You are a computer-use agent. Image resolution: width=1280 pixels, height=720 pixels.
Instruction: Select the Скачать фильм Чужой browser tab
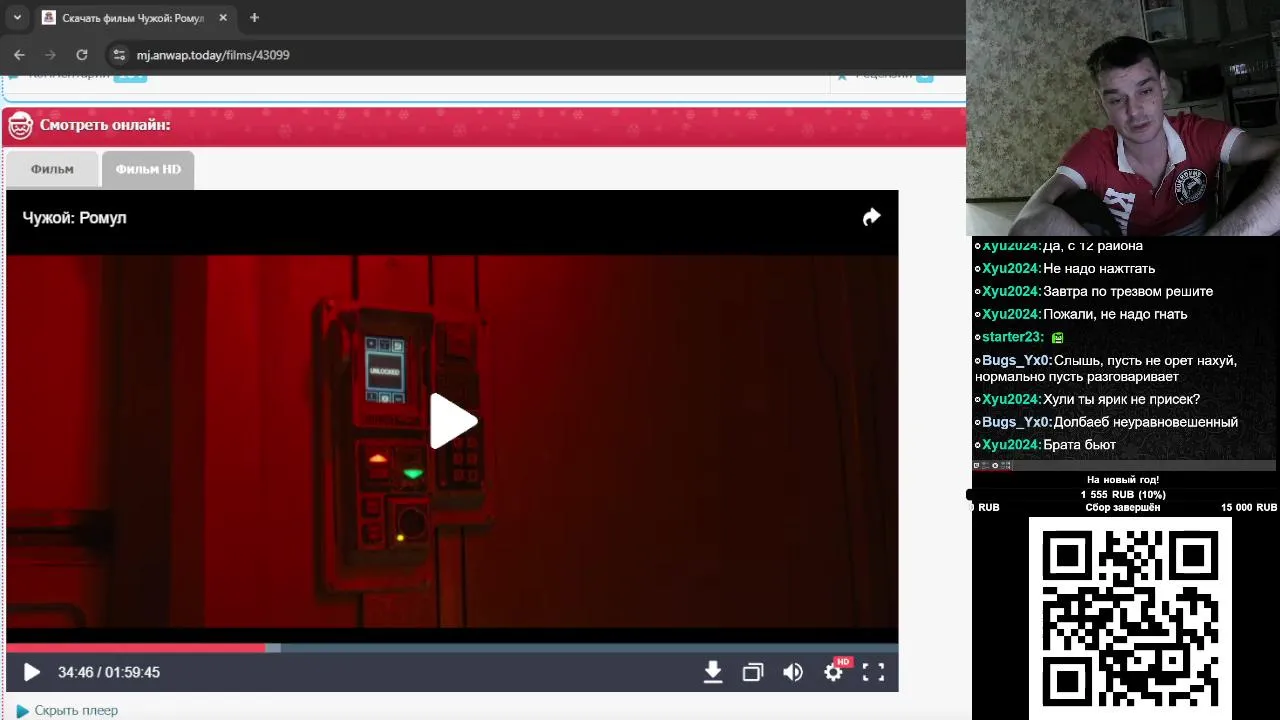(x=135, y=18)
